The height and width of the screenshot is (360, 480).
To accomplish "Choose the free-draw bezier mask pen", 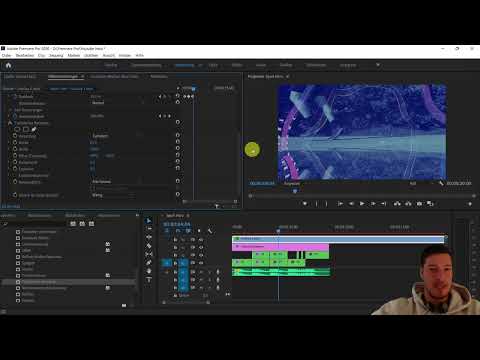I will [34, 129].
